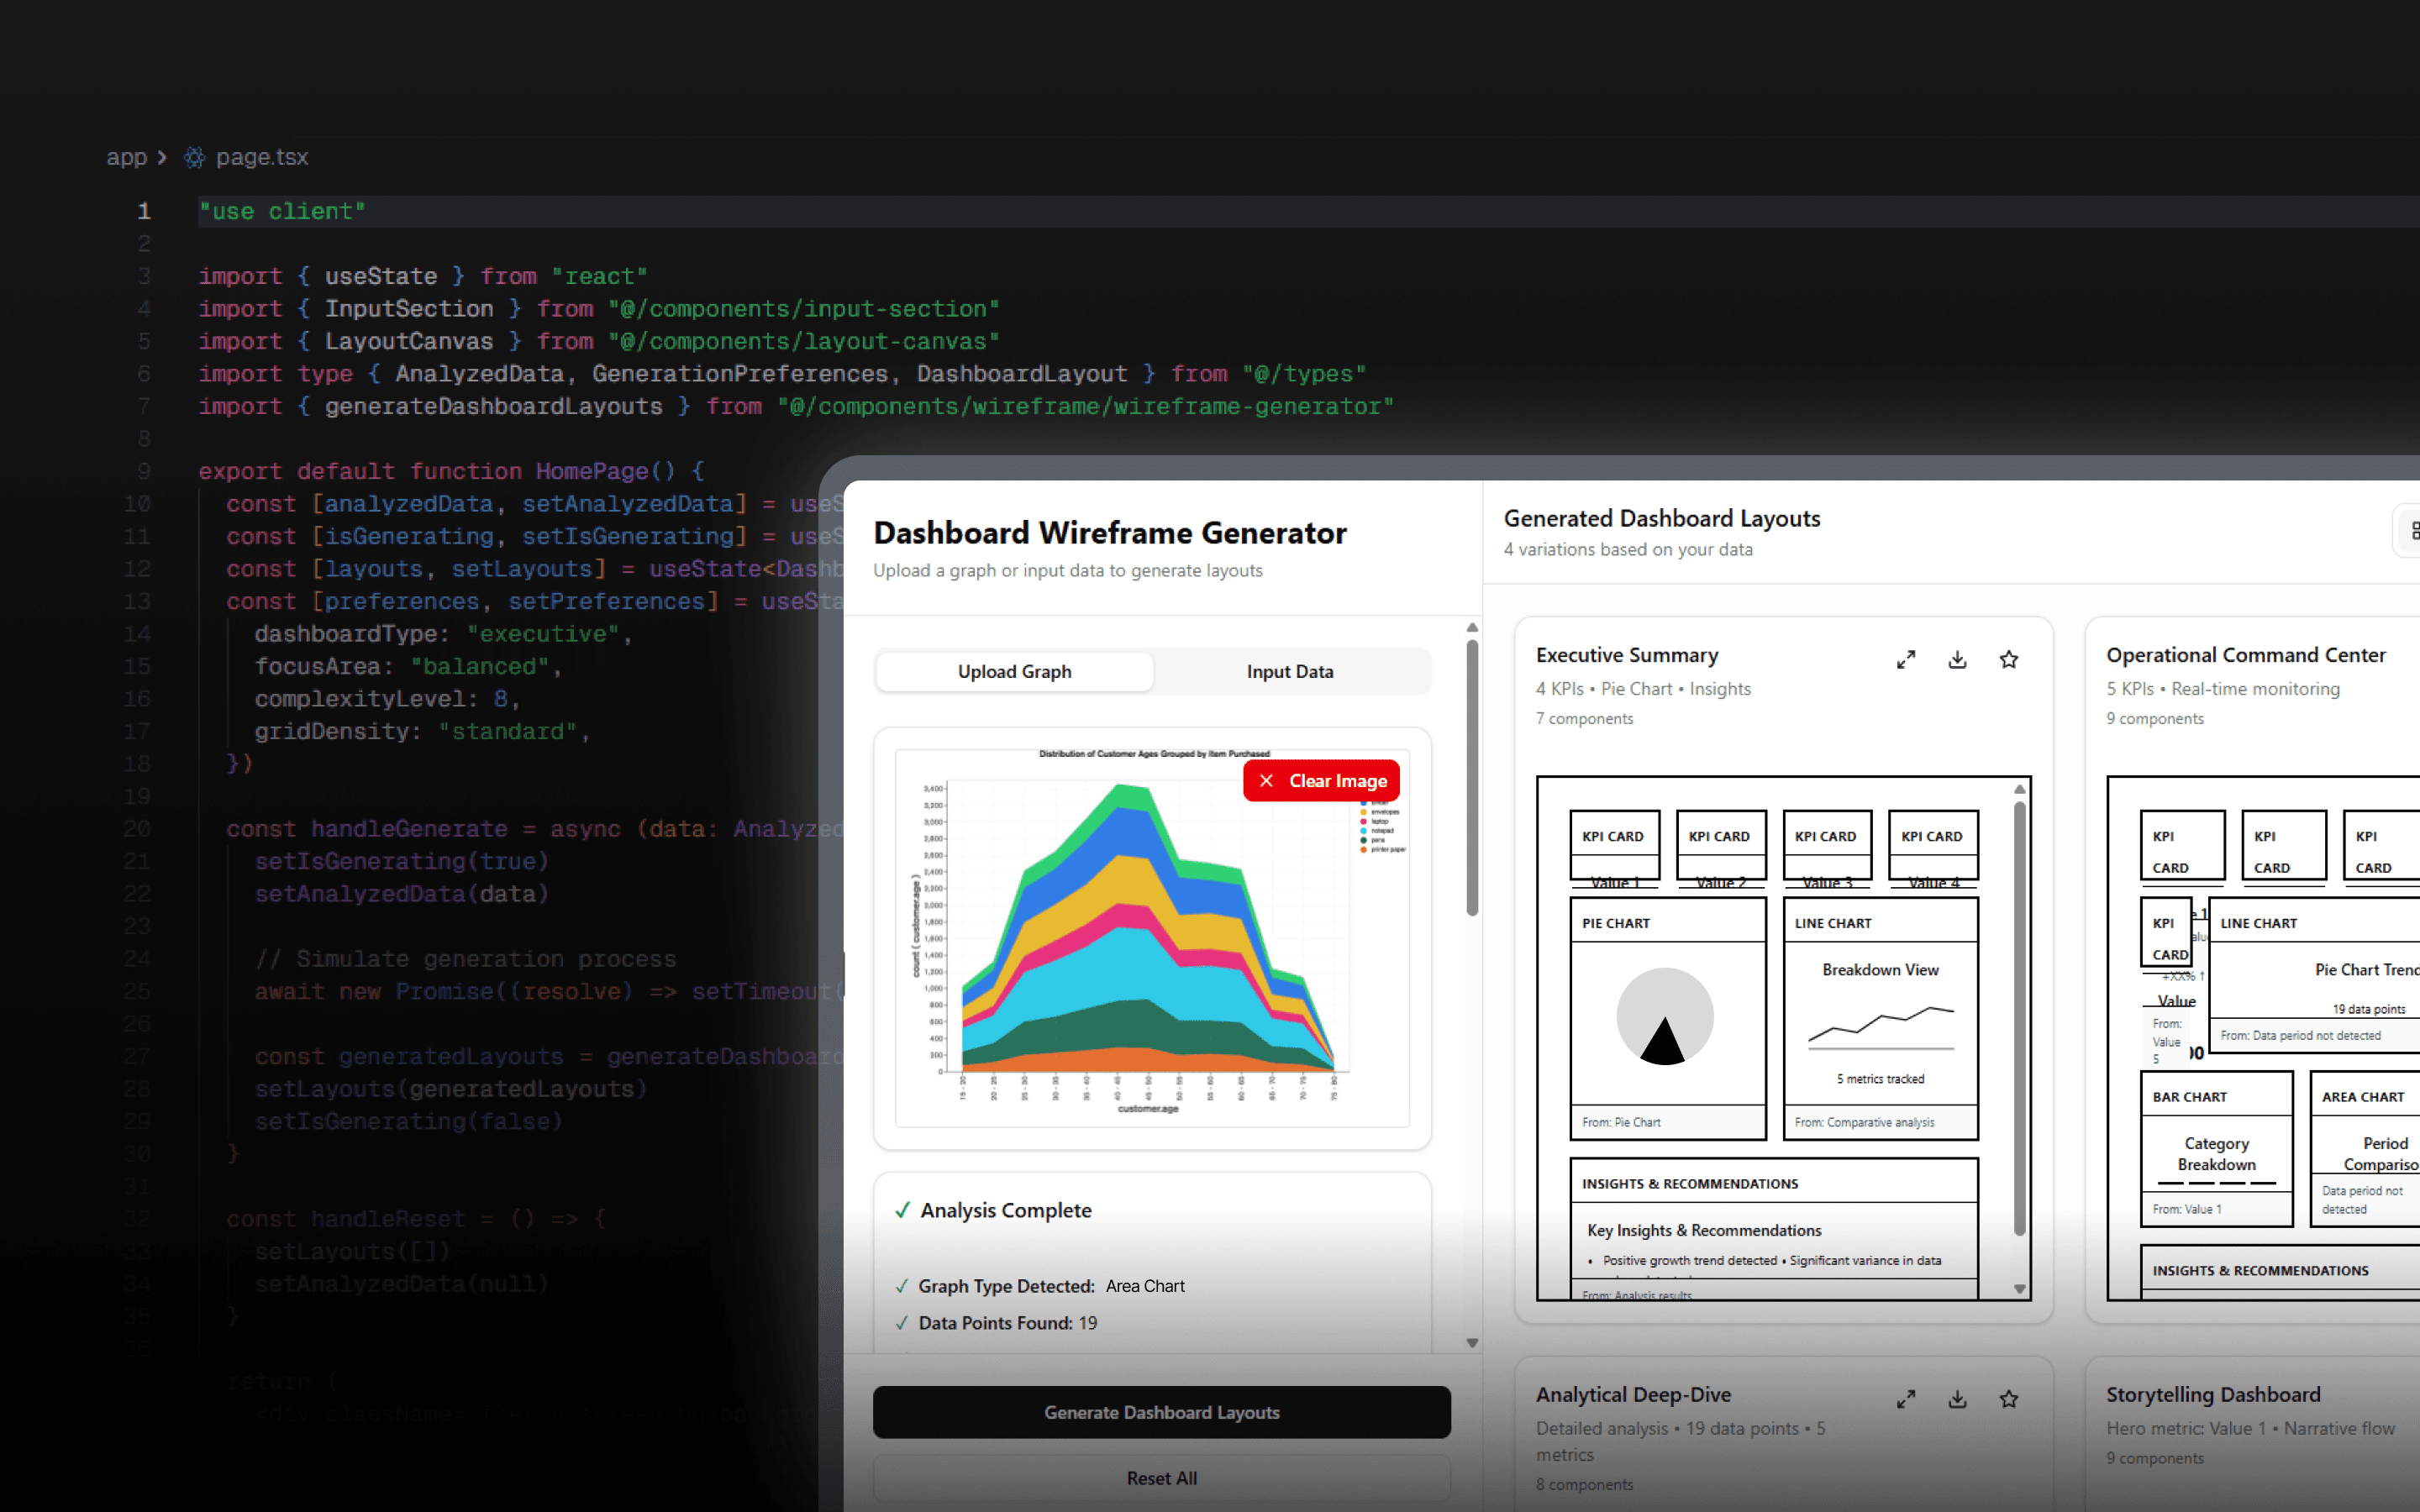Click the Reset All button
The height and width of the screenshot is (1512, 2420).
point(1161,1478)
